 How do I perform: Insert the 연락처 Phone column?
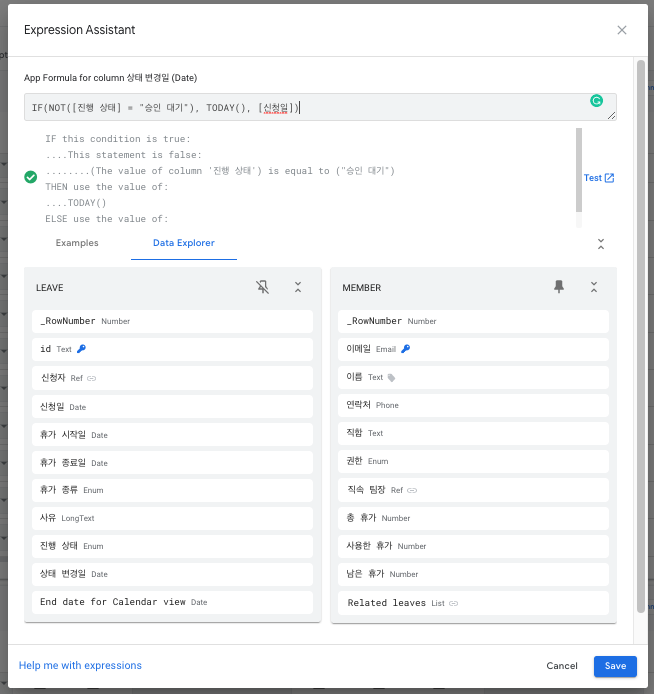click(473, 405)
